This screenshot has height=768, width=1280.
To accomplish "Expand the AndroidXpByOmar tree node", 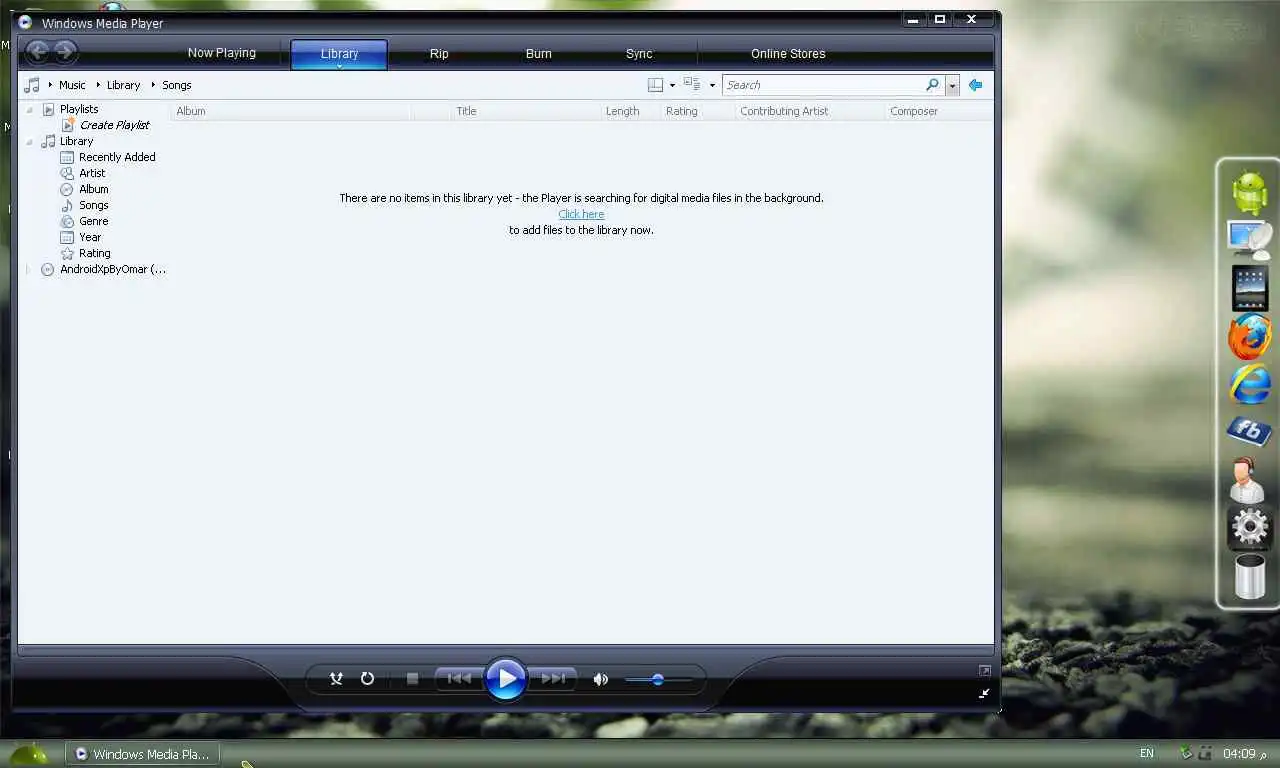I will [28, 269].
